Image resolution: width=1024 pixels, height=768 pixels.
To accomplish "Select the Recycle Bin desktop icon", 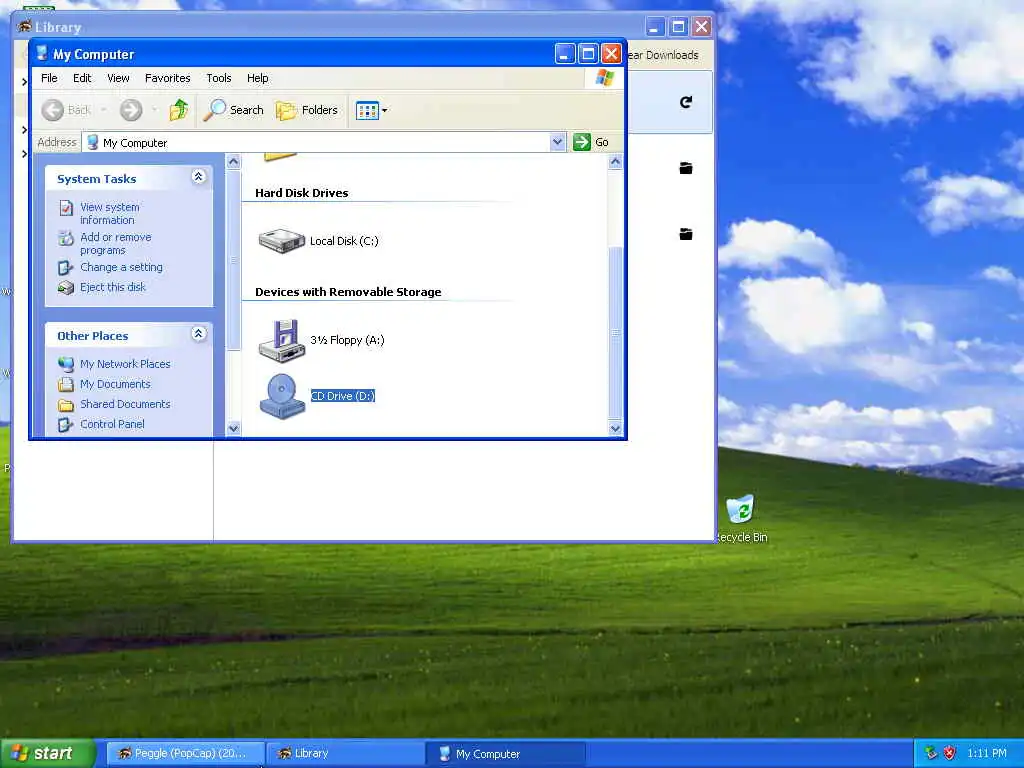I will tap(741, 509).
